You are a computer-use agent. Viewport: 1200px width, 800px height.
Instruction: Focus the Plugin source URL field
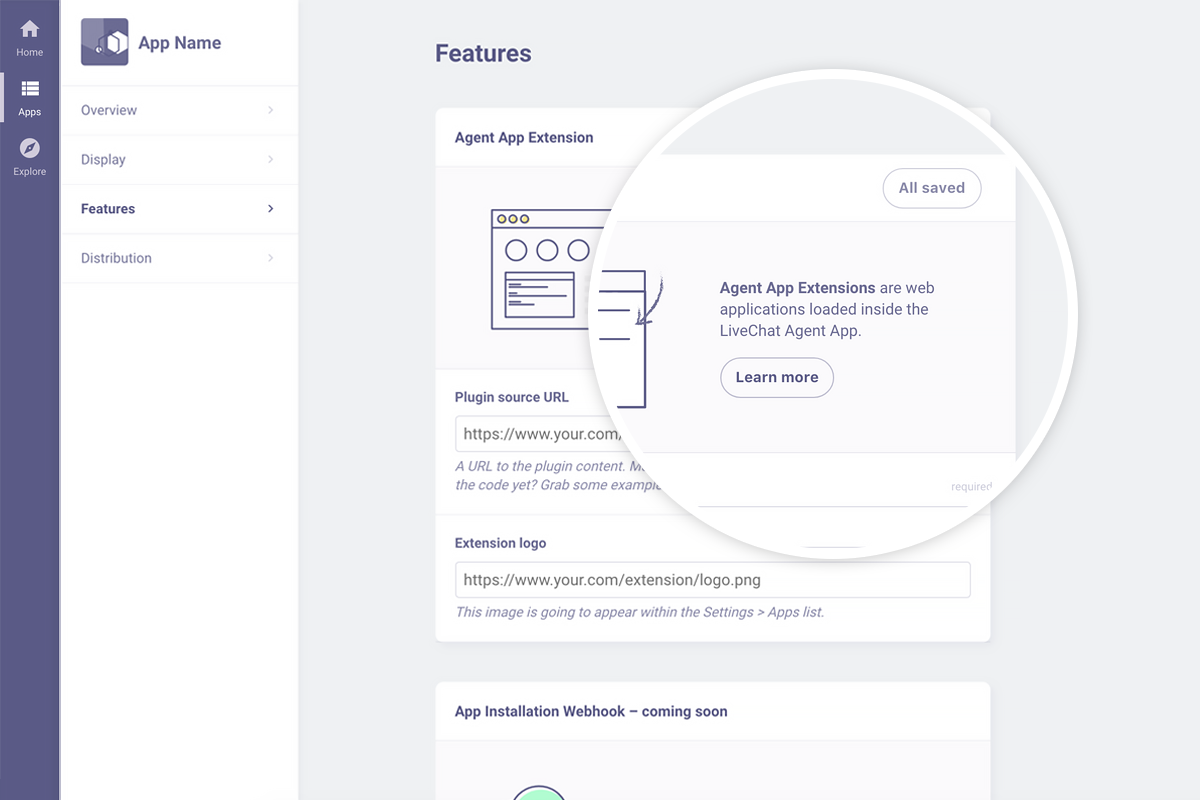click(540, 435)
